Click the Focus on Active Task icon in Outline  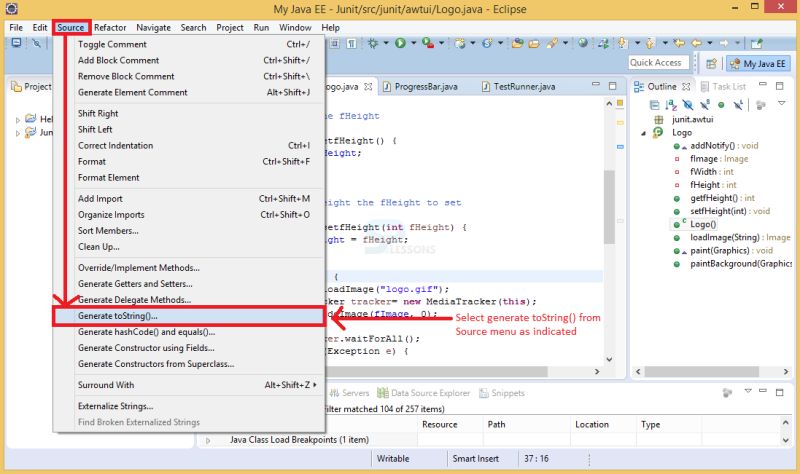[x=761, y=105]
